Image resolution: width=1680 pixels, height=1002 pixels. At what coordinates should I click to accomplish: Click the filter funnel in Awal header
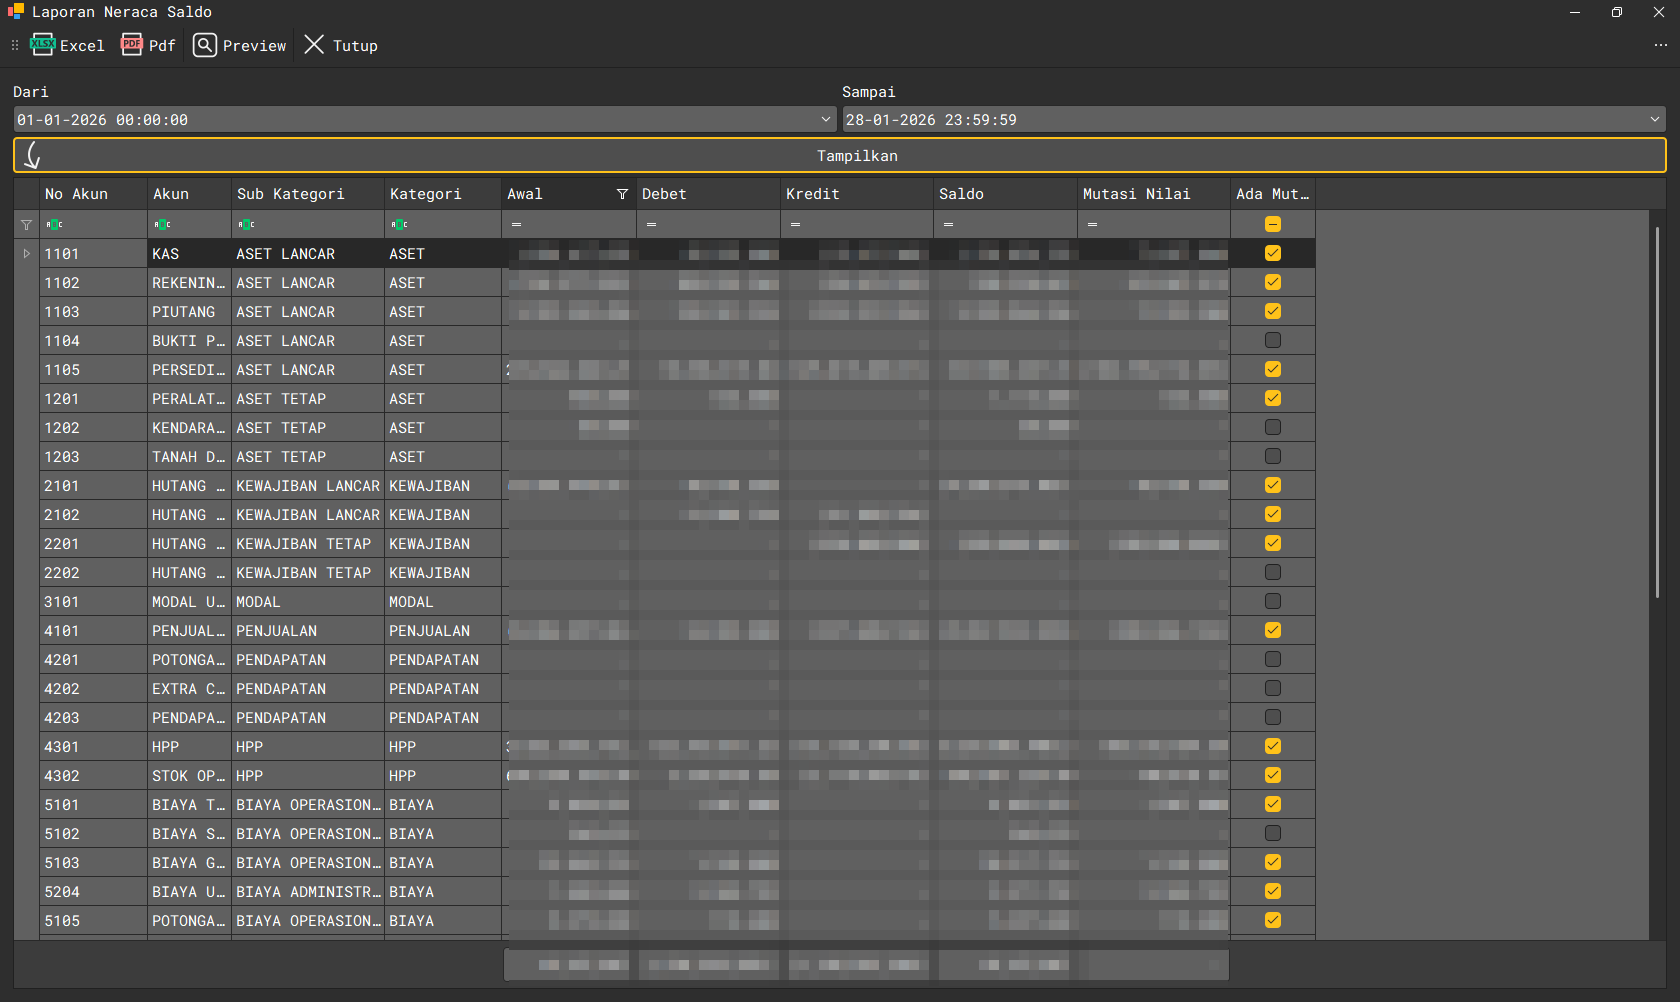[622, 194]
